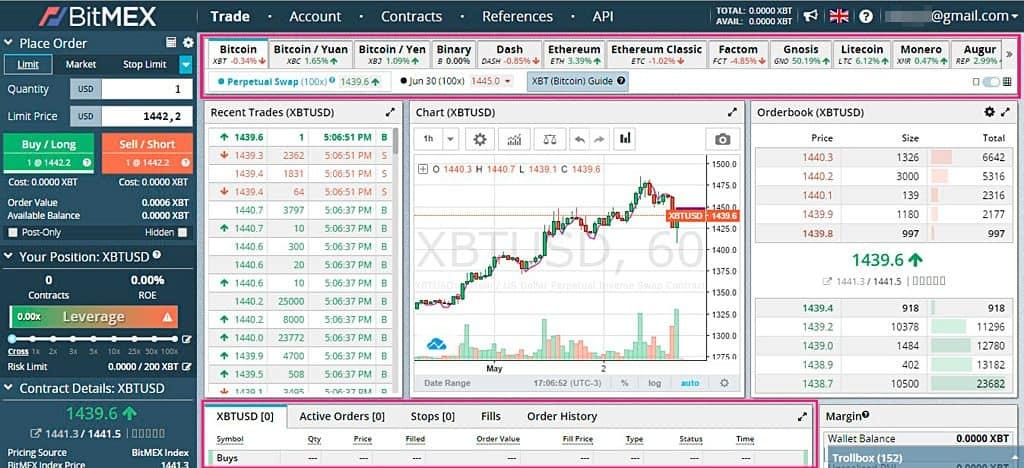Change chart bar style icon
Screen dimensions: 1024x468
[x=625, y=138]
